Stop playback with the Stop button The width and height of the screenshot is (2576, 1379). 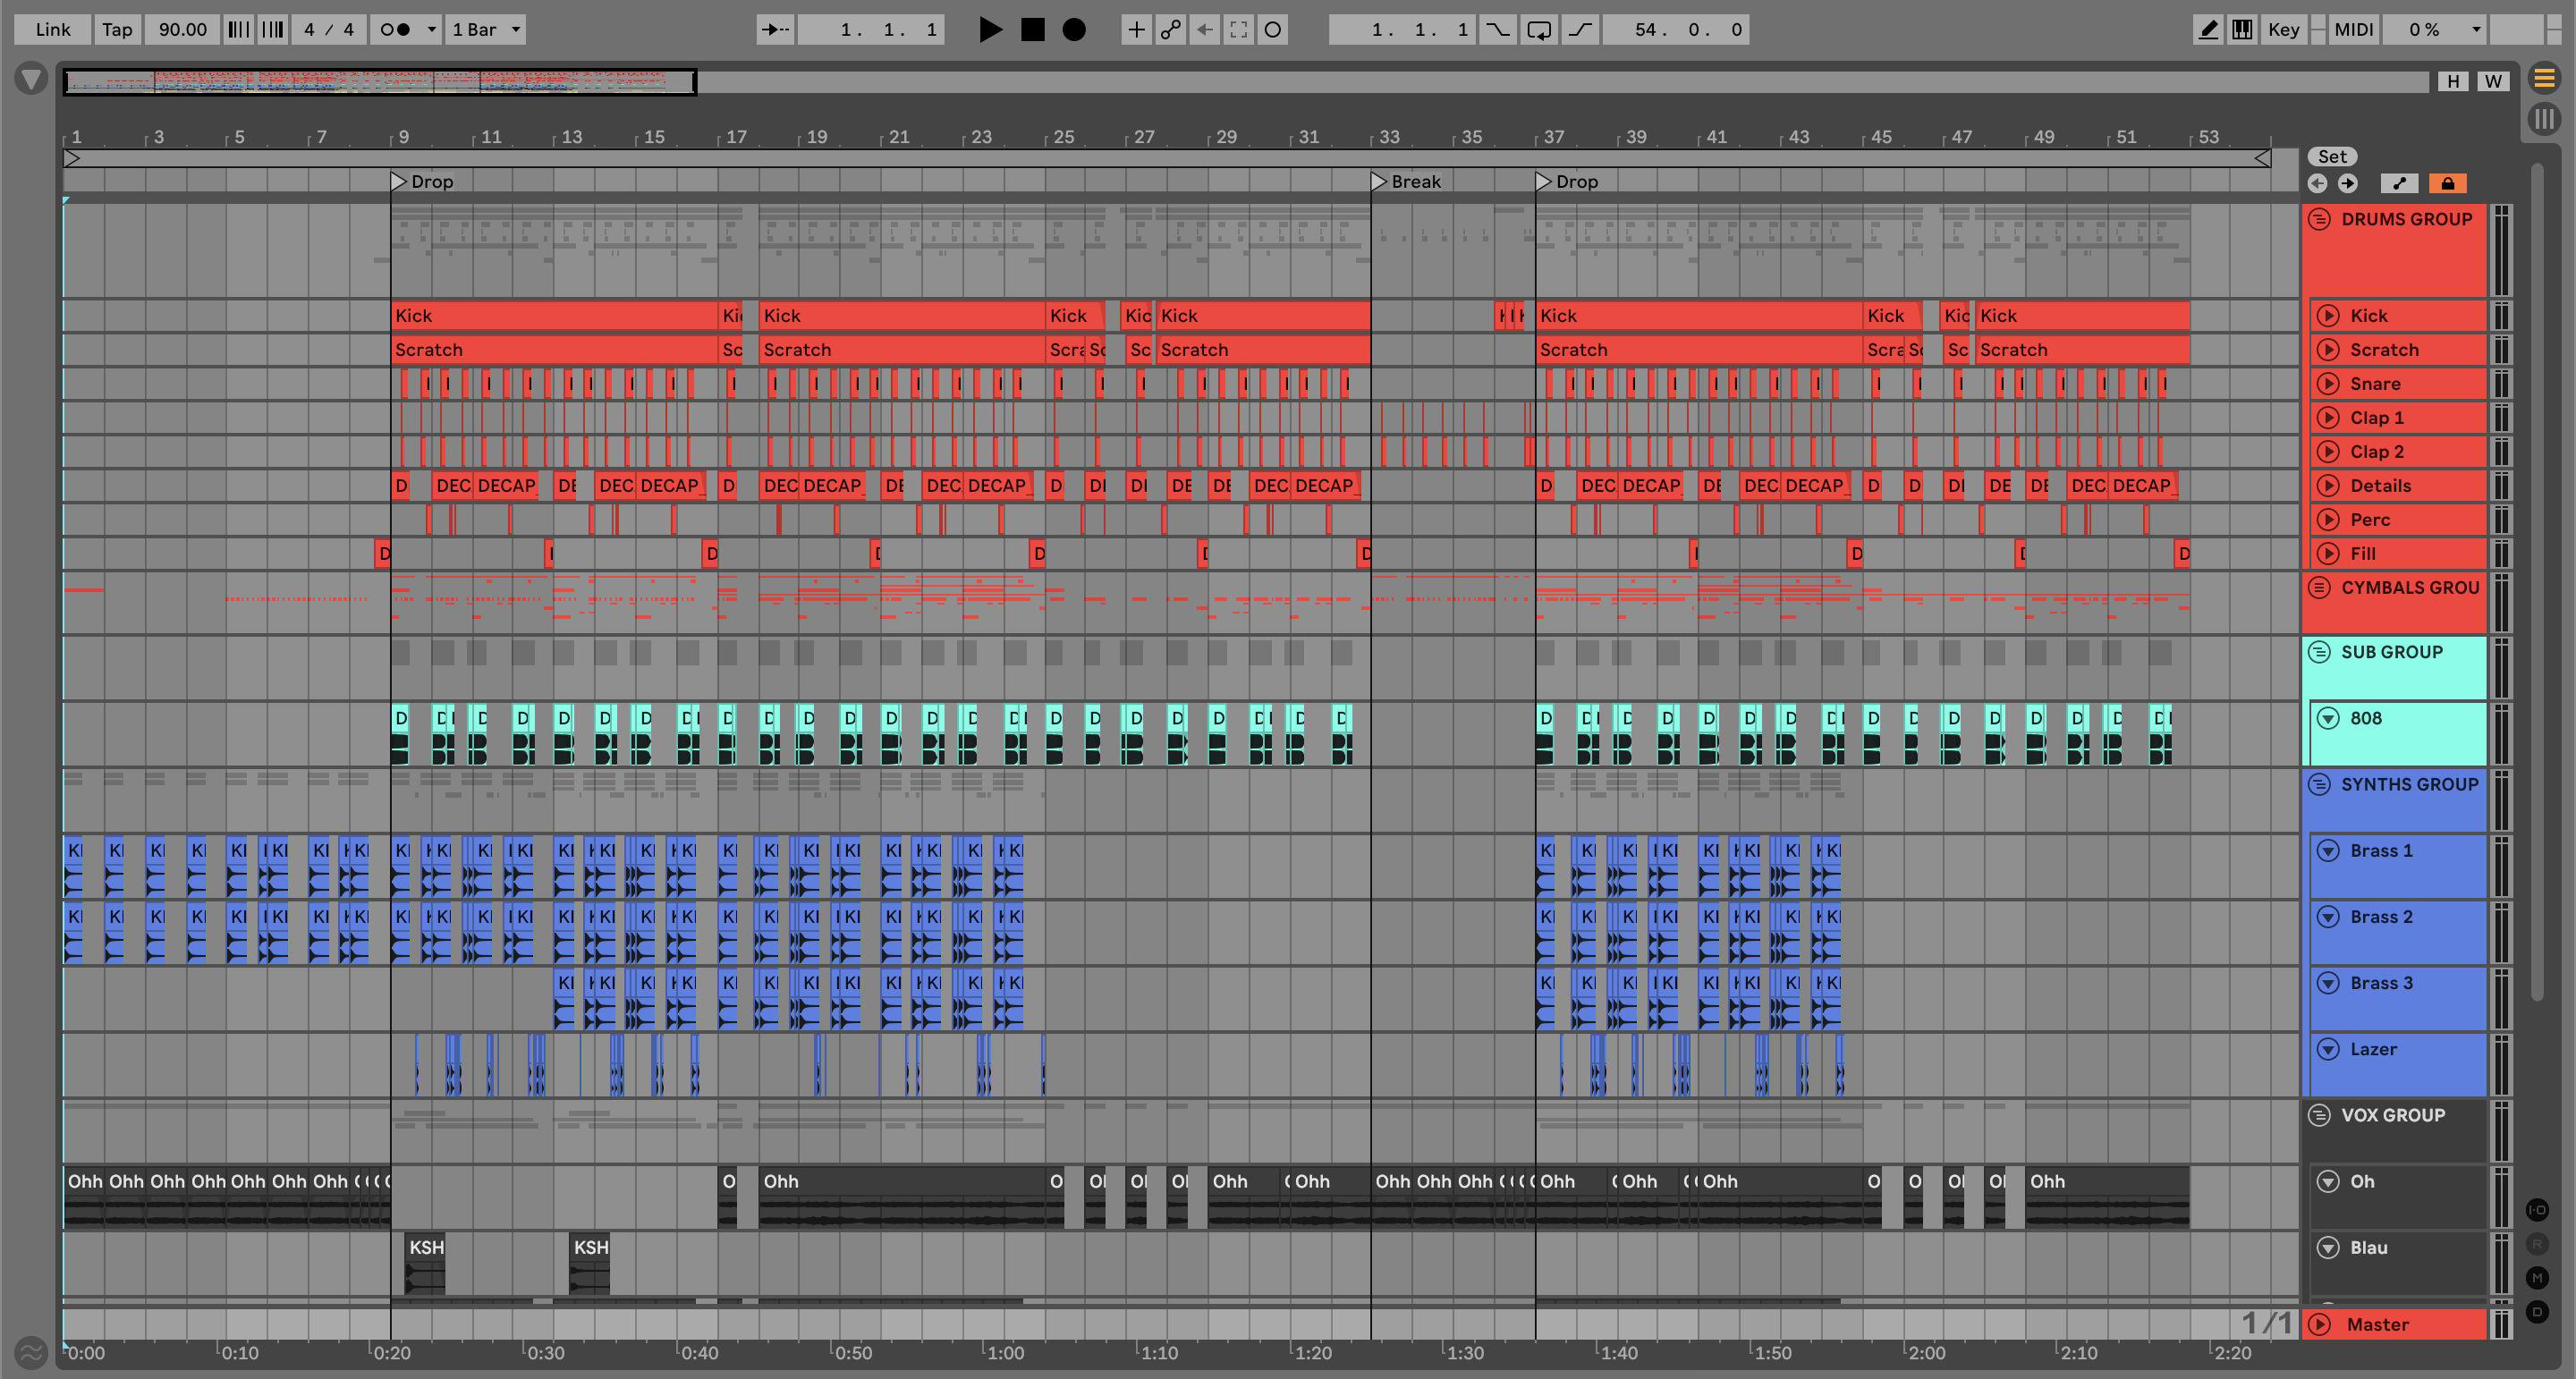pyautogui.click(x=1032, y=30)
